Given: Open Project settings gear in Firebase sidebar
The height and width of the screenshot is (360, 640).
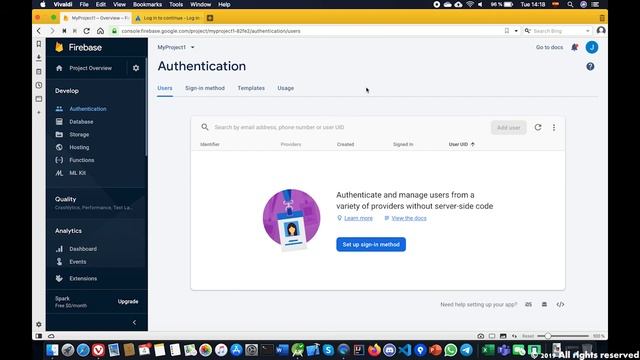Looking at the screenshot, I should tap(136, 68).
